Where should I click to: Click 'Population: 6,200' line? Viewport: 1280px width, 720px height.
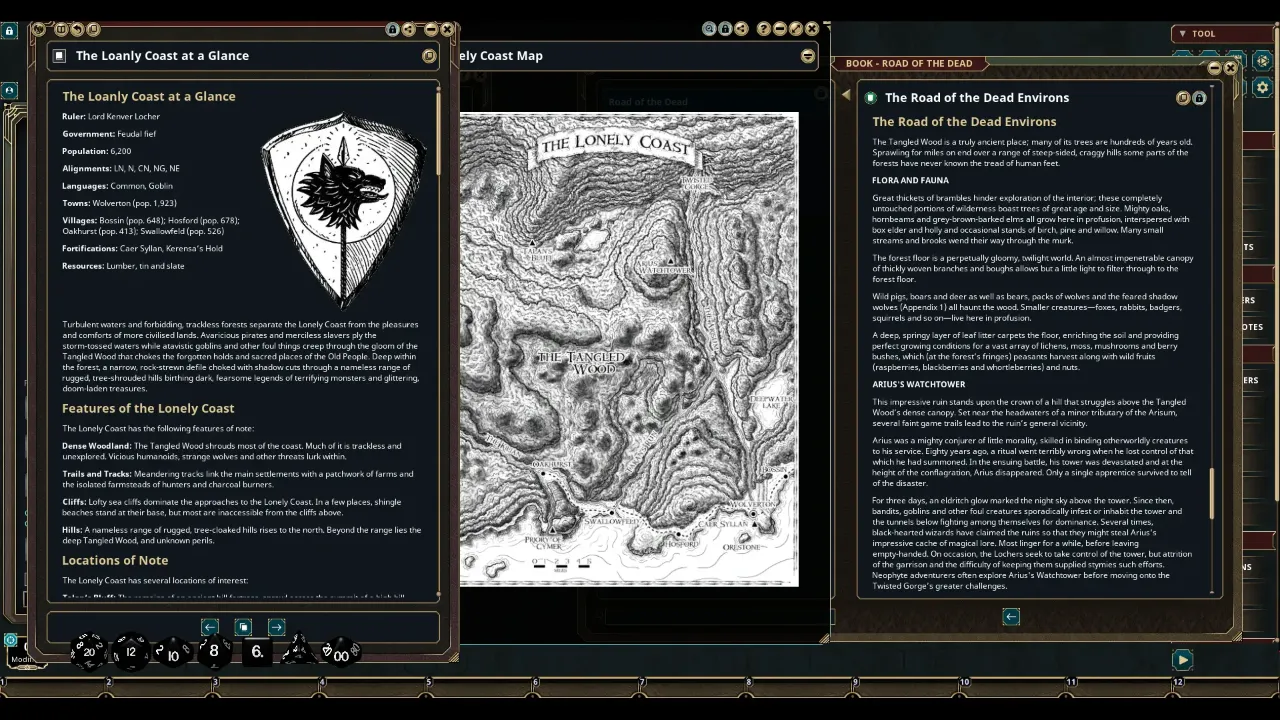click(96, 151)
